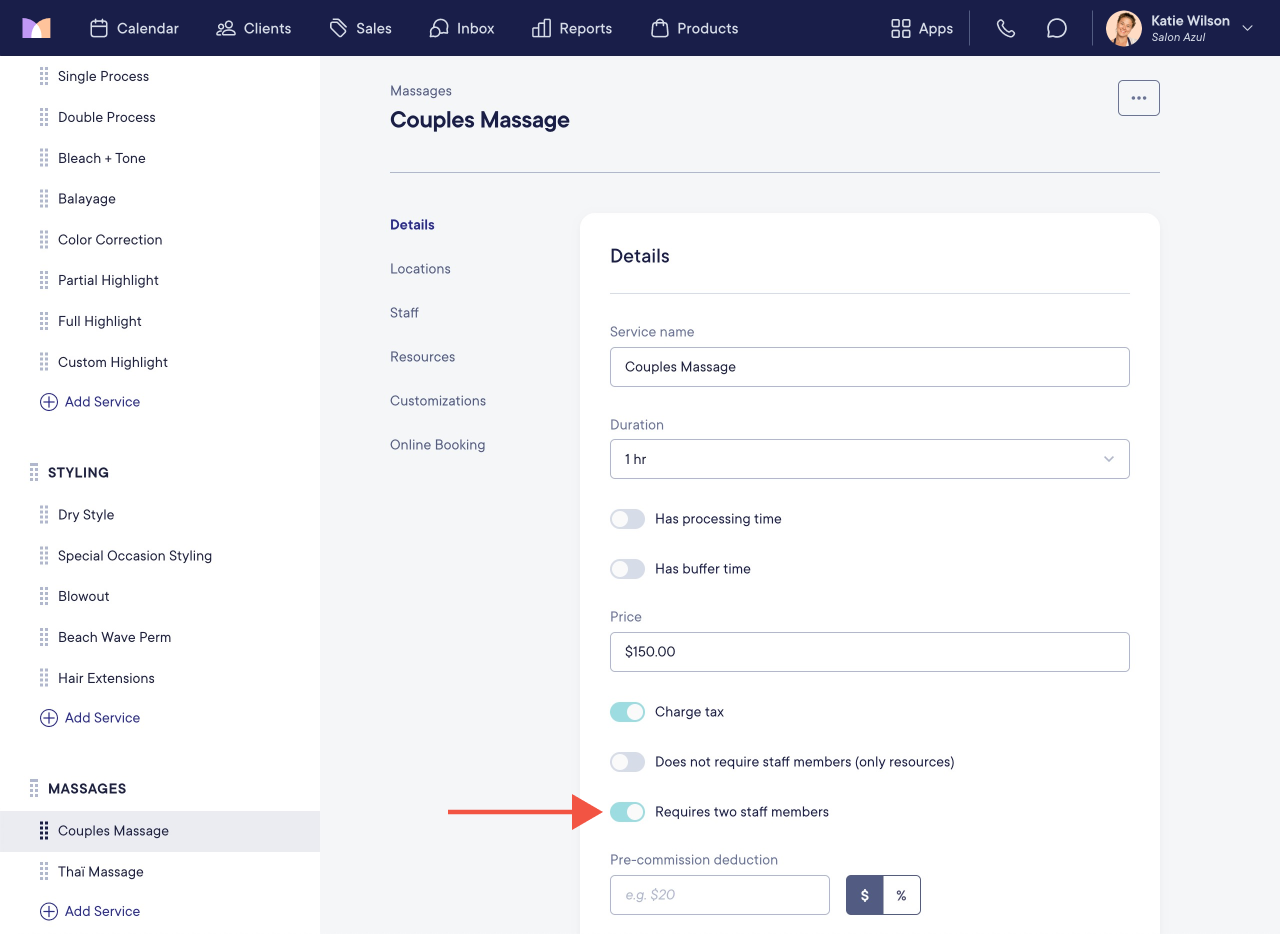The width and height of the screenshot is (1280, 934).
Task: Open the Calendar menu
Action: pos(134,28)
